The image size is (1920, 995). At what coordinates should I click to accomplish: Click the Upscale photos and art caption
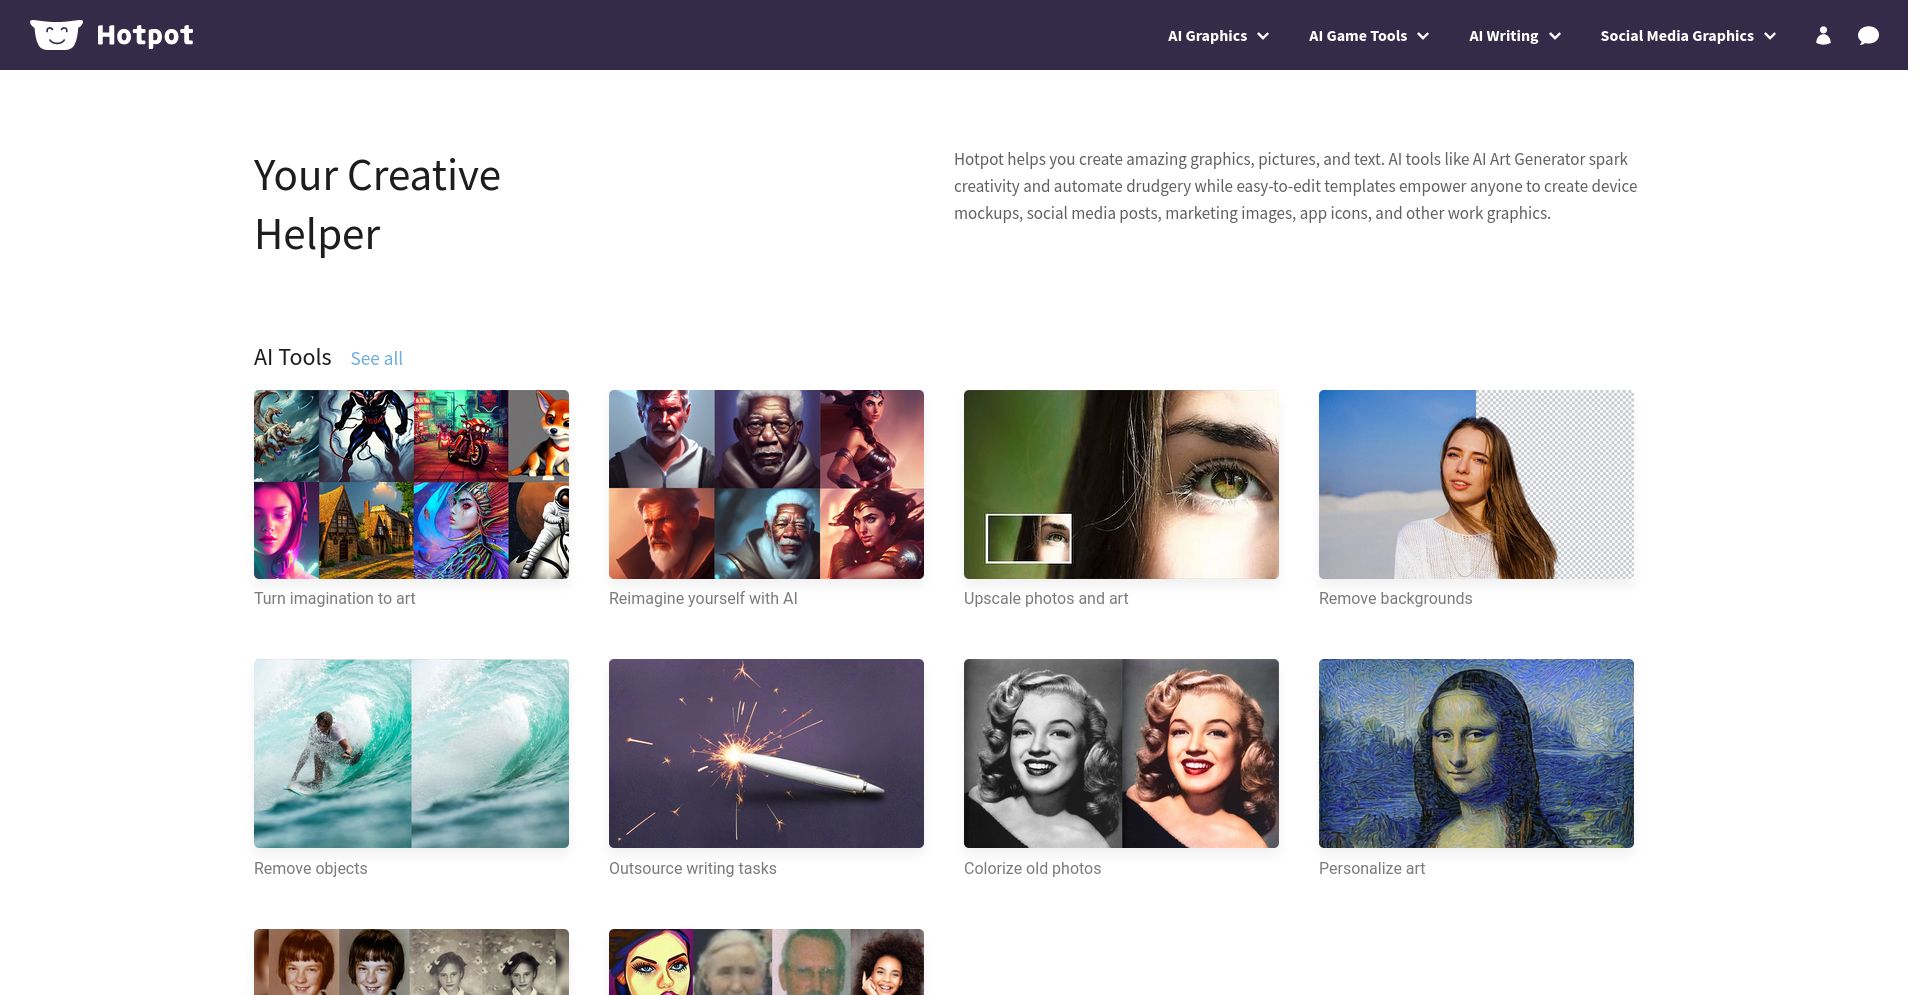[x=1046, y=598]
